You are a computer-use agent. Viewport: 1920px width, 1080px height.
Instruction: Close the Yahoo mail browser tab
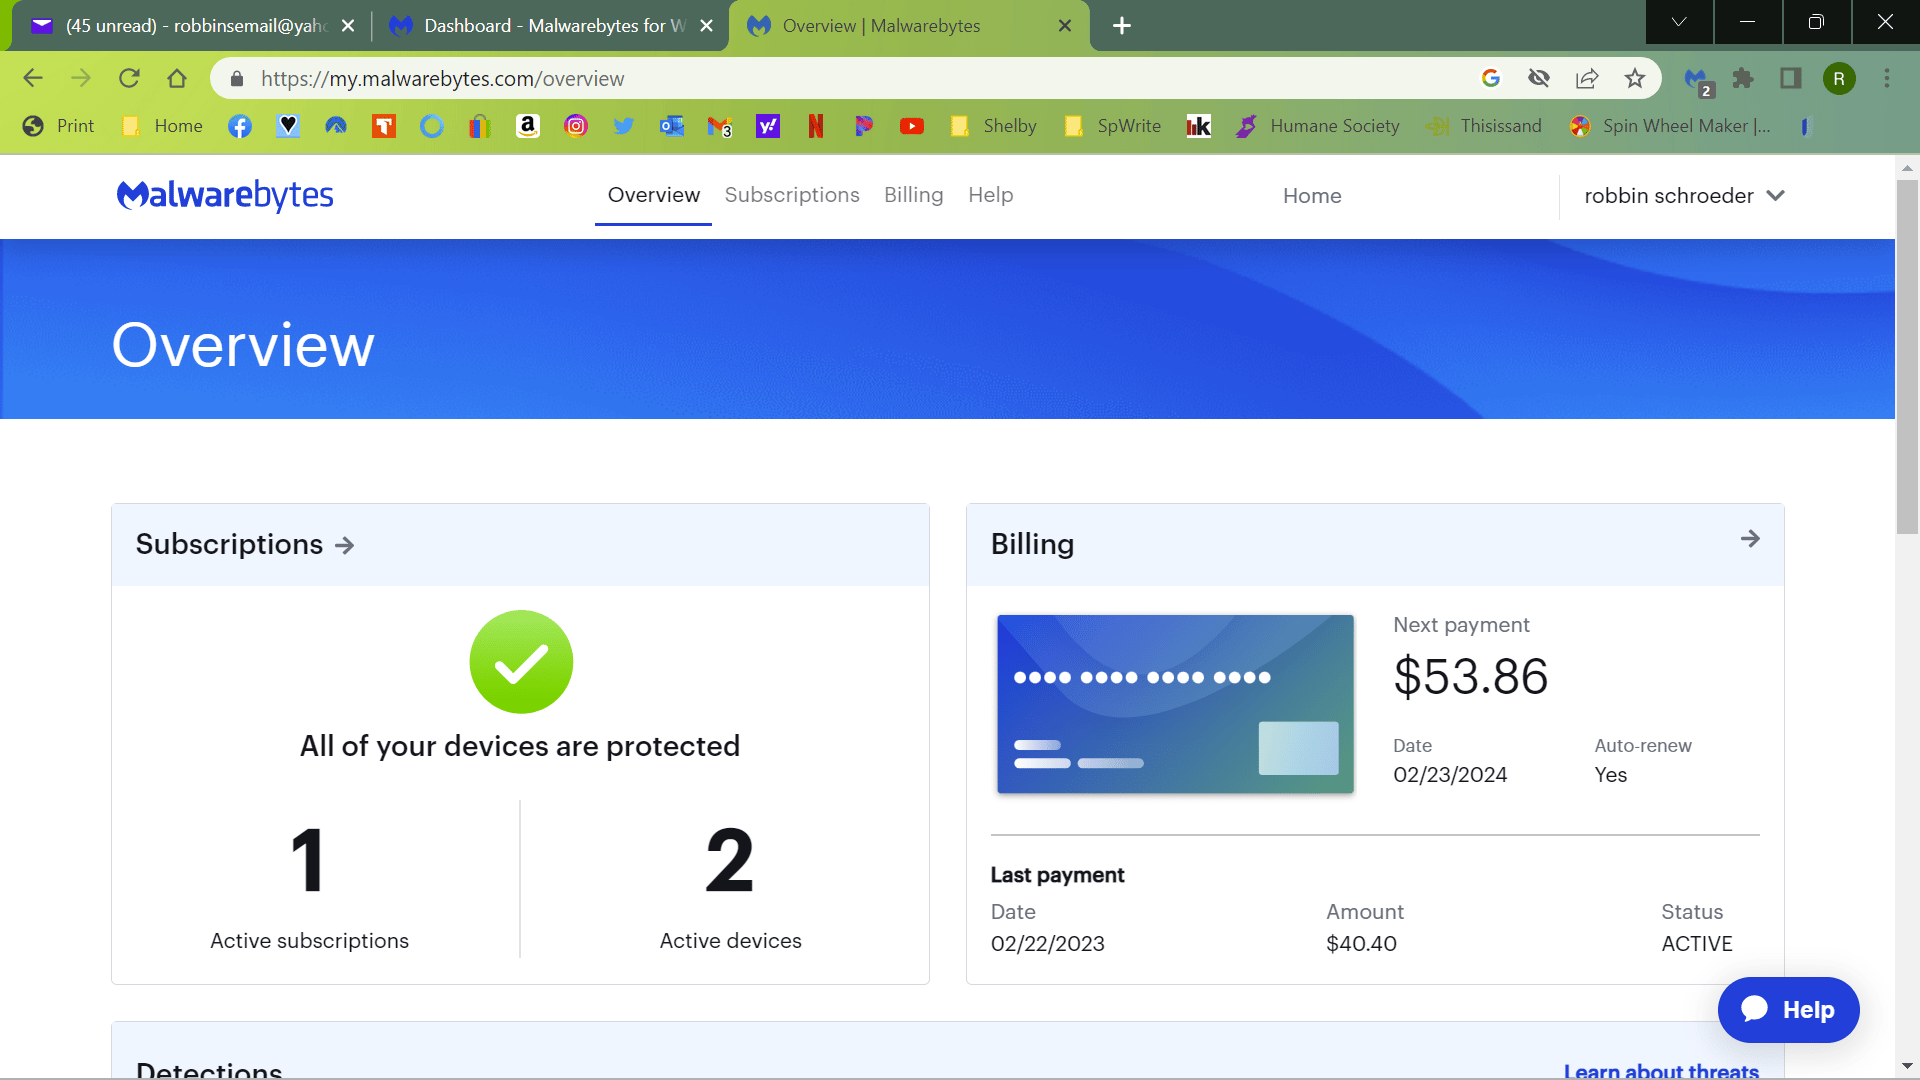click(348, 26)
